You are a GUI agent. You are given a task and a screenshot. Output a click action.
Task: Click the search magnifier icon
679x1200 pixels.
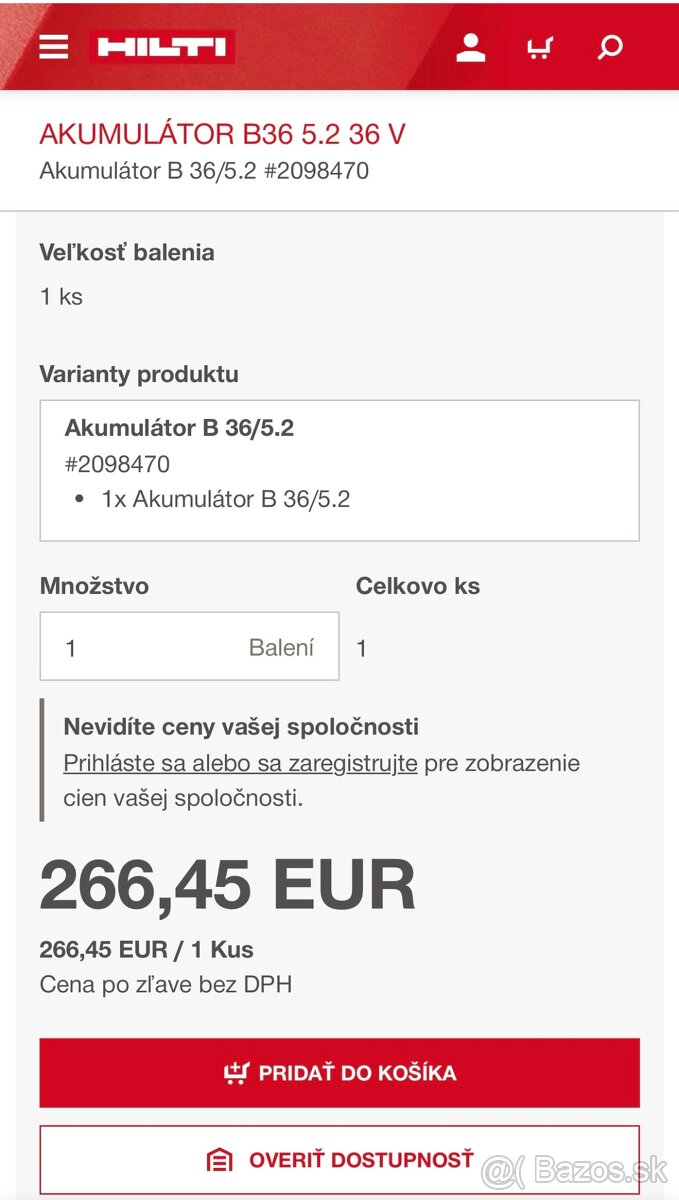click(610, 47)
